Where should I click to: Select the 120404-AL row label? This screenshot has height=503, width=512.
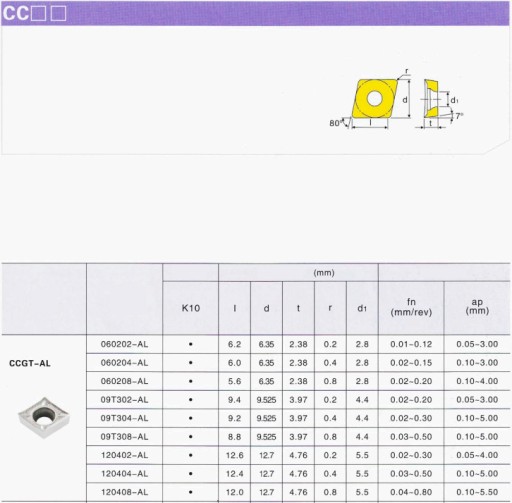pyautogui.click(x=124, y=474)
